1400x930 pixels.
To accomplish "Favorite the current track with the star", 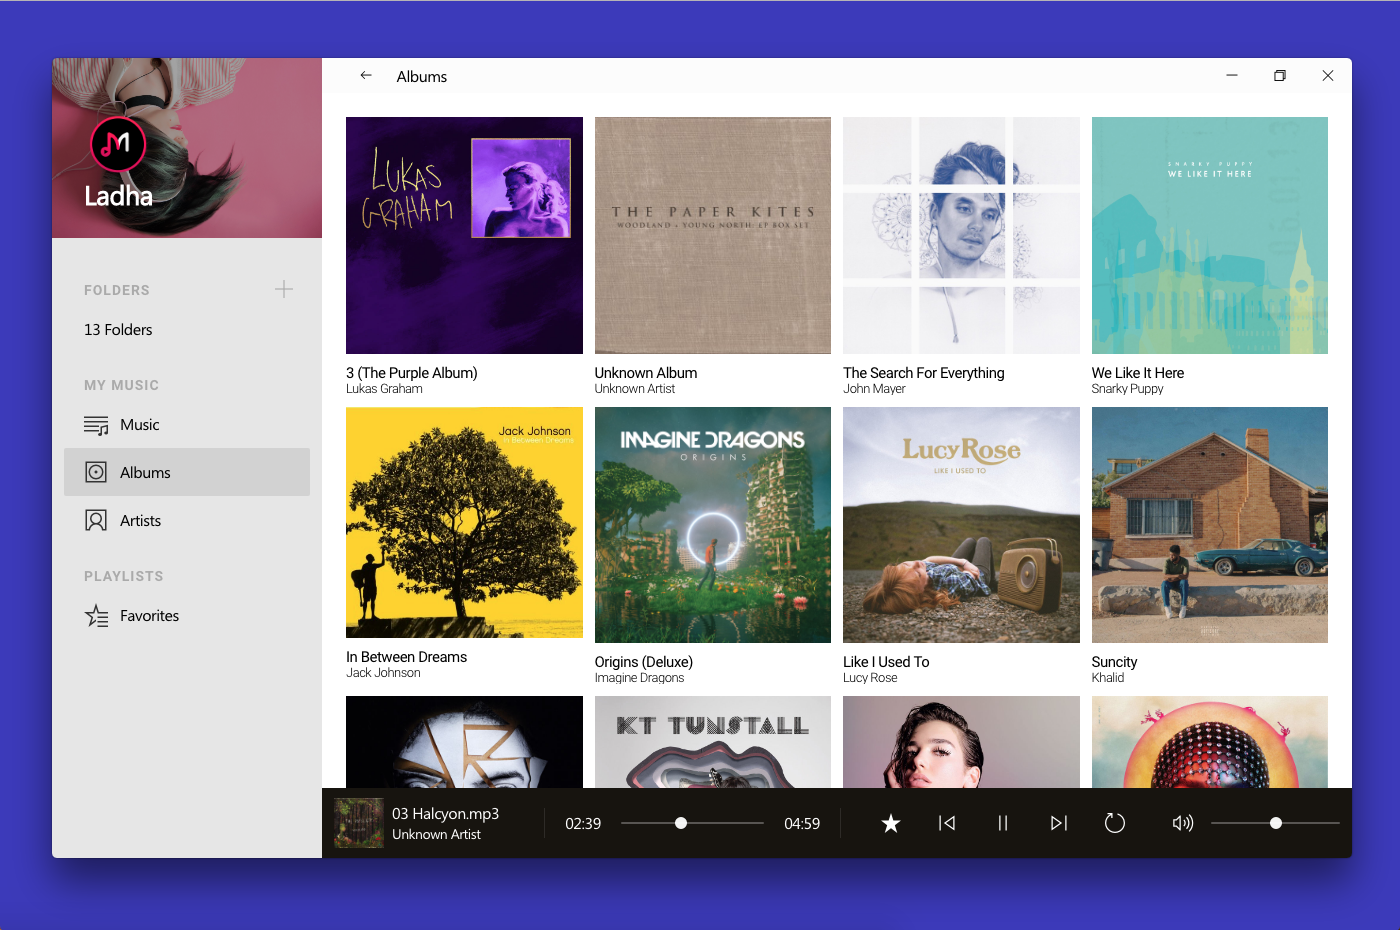I will tap(891, 823).
